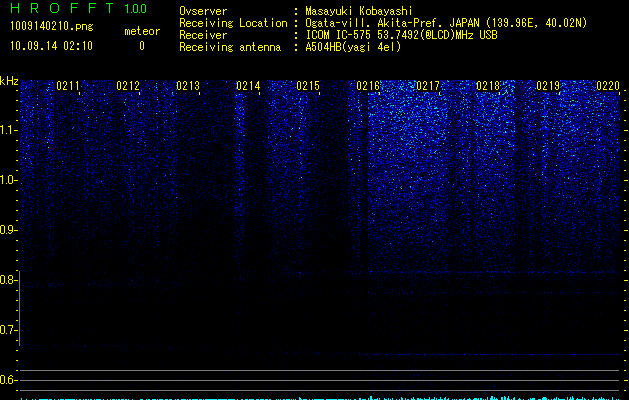Click the 0.9 kHz axis tick label
Screen dimensions: 629x400
tap(7, 230)
